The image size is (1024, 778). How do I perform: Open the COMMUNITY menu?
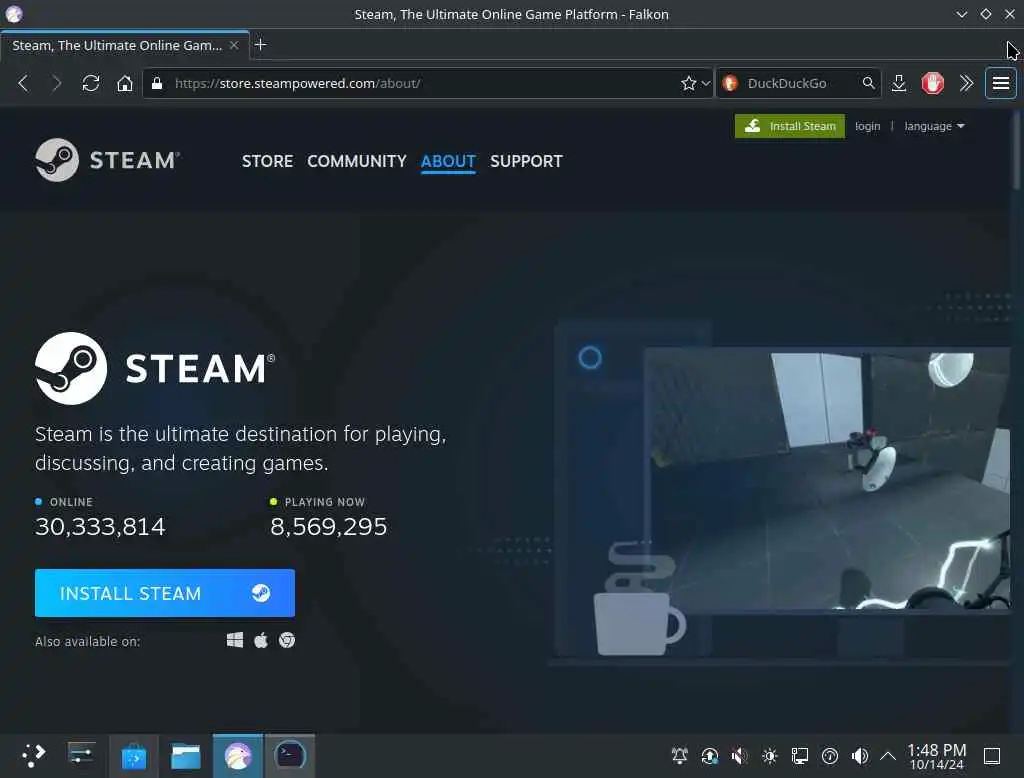pyautogui.click(x=357, y=161)
